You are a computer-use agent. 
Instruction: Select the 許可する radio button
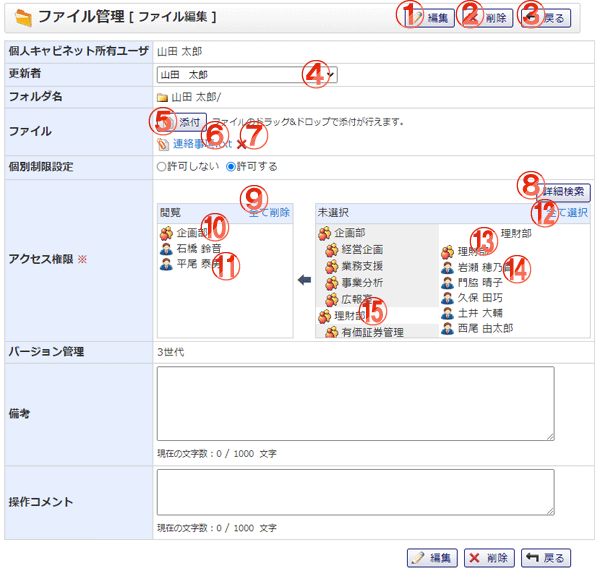(x=232, y=167)
